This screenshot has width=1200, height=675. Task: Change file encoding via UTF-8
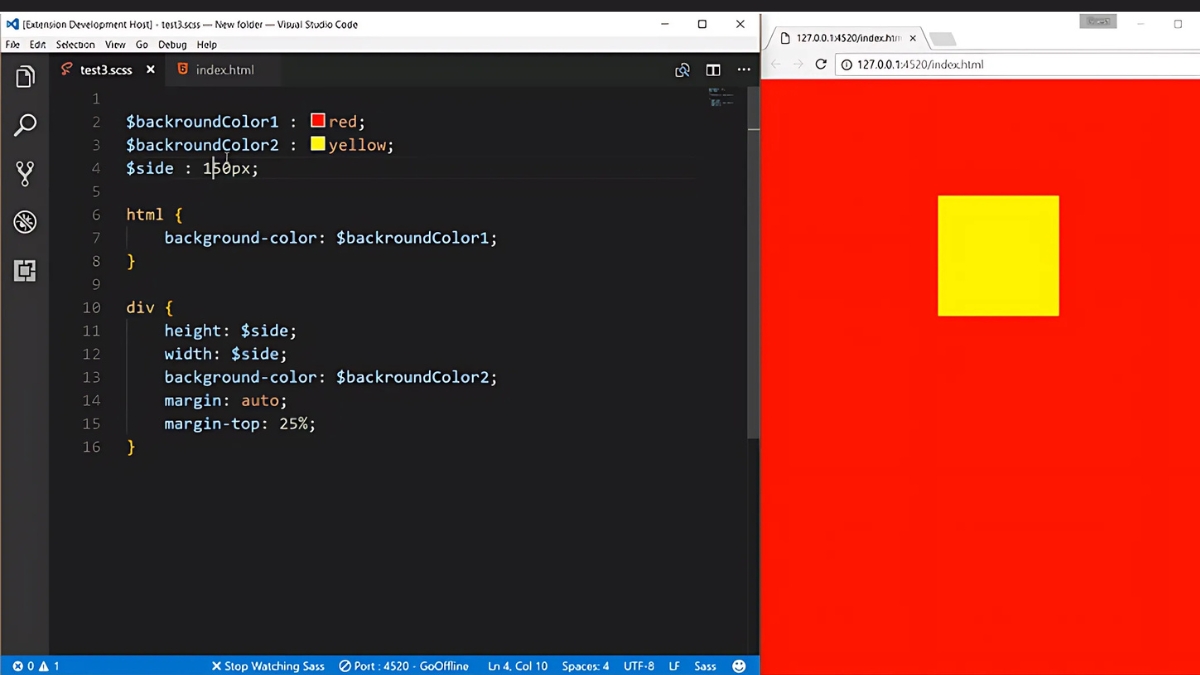click(x=639, y=666)
